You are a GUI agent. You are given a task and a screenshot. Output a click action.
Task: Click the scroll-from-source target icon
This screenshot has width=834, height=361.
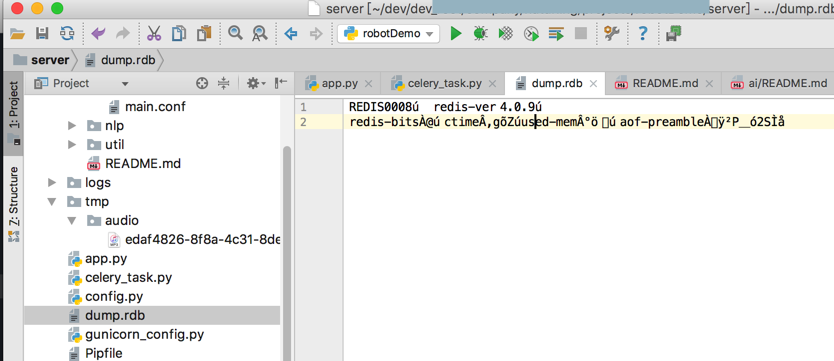(201, 83)
